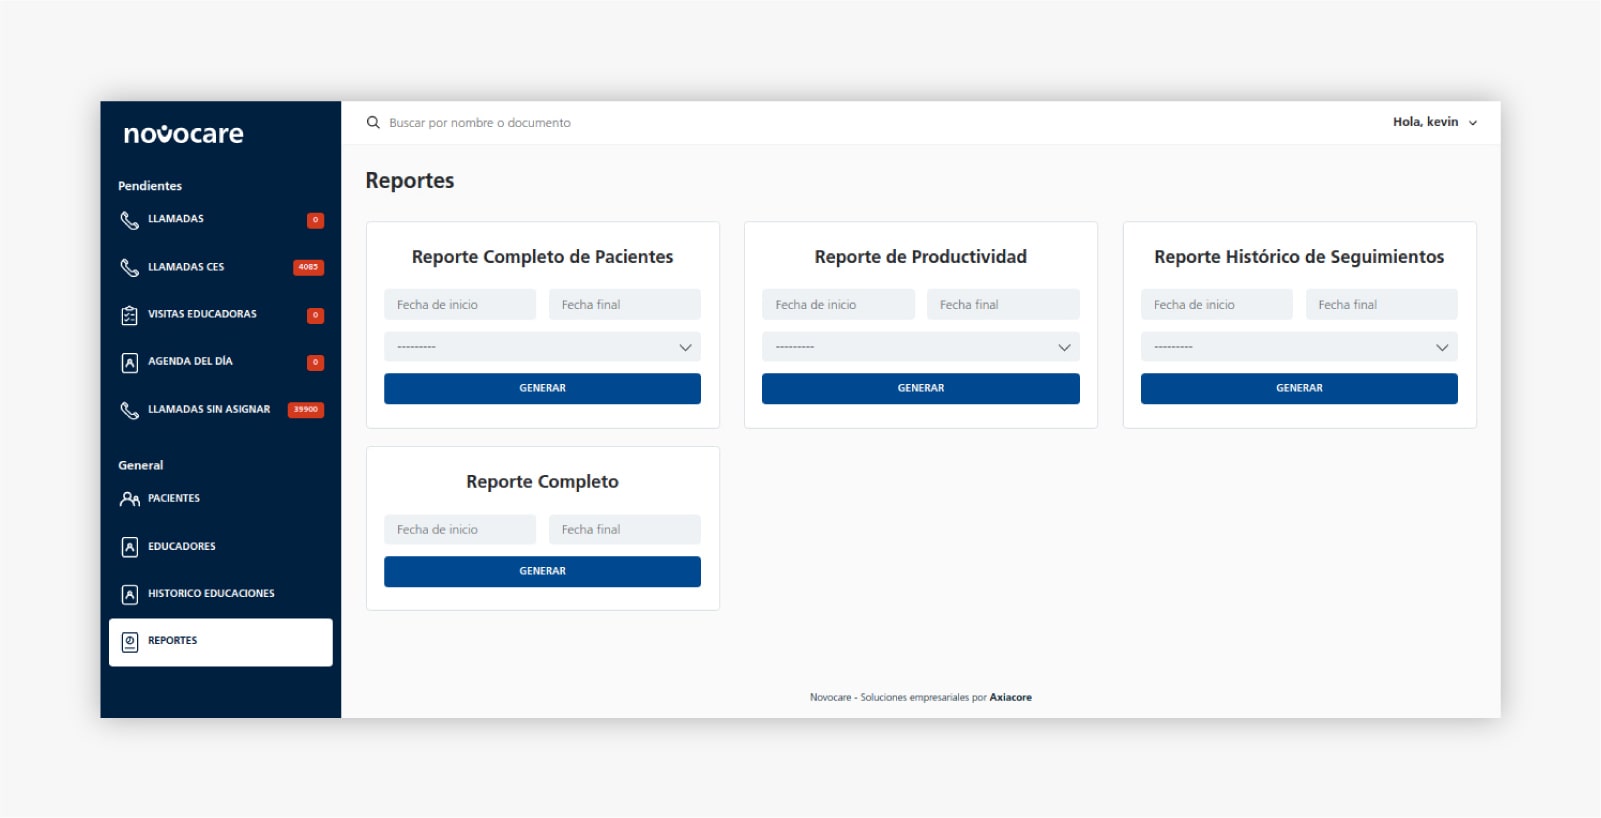Click the Llamadas CES phone icon

pyautogui.click(x=129, y=267)
